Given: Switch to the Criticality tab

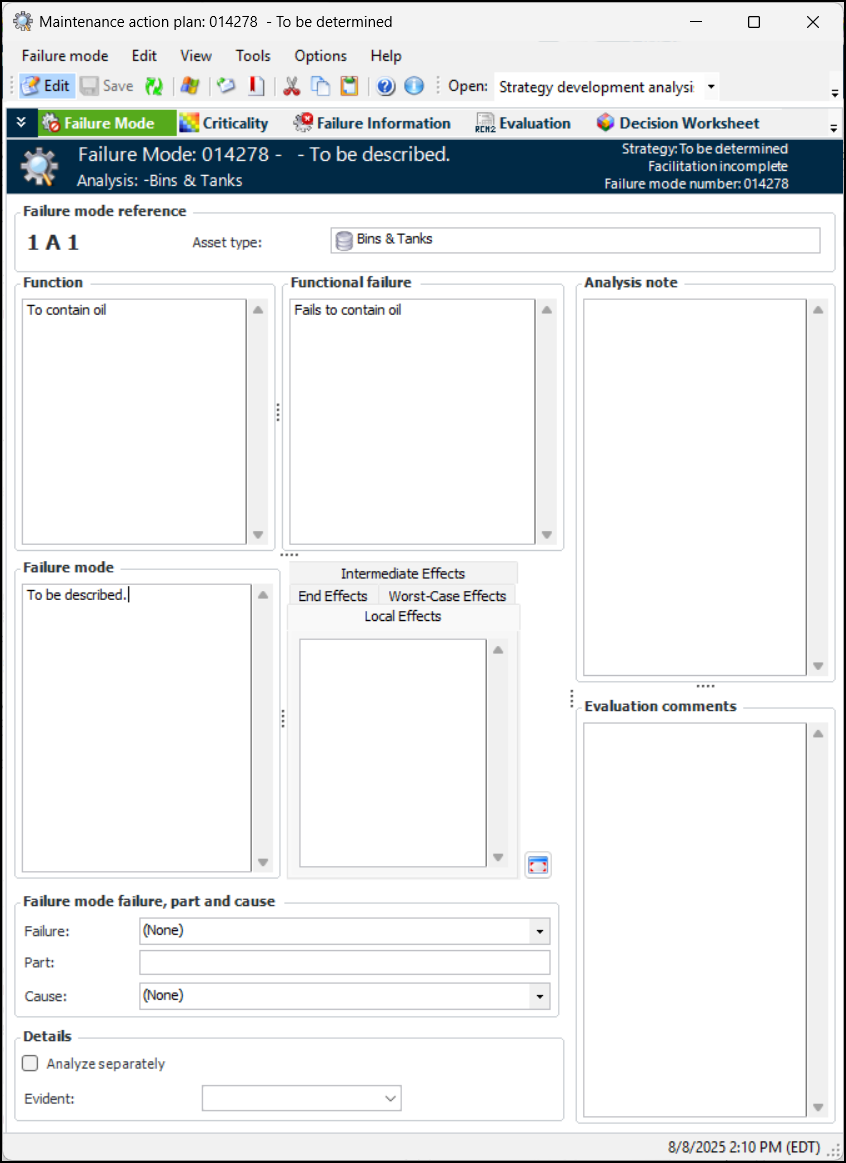Looking at the screenshot, I should coord(224,123).
